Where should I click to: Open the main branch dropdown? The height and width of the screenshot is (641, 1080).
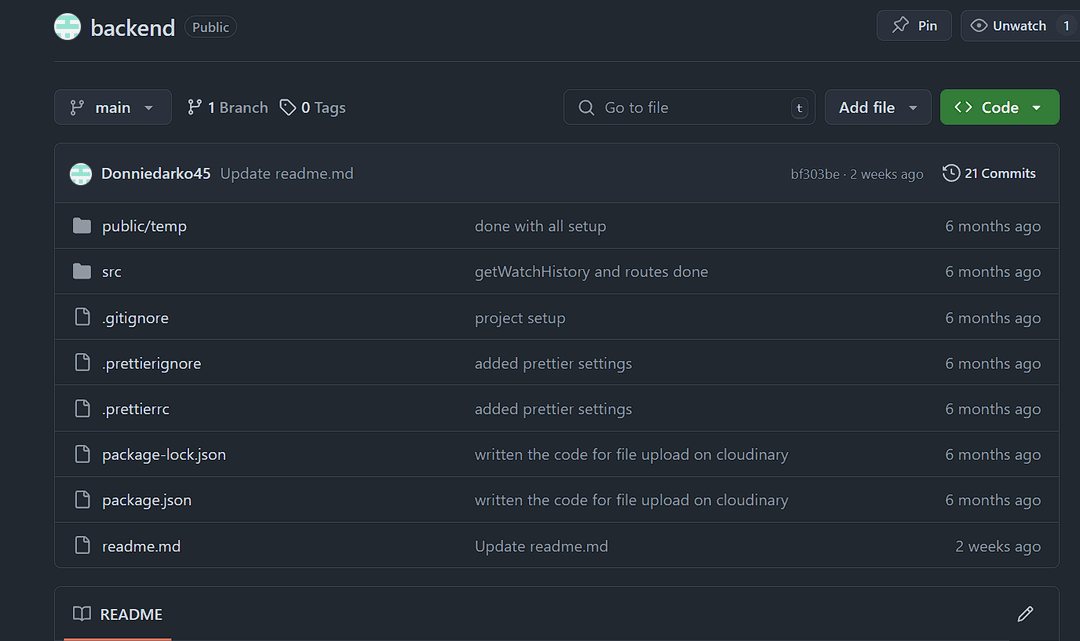113,107
